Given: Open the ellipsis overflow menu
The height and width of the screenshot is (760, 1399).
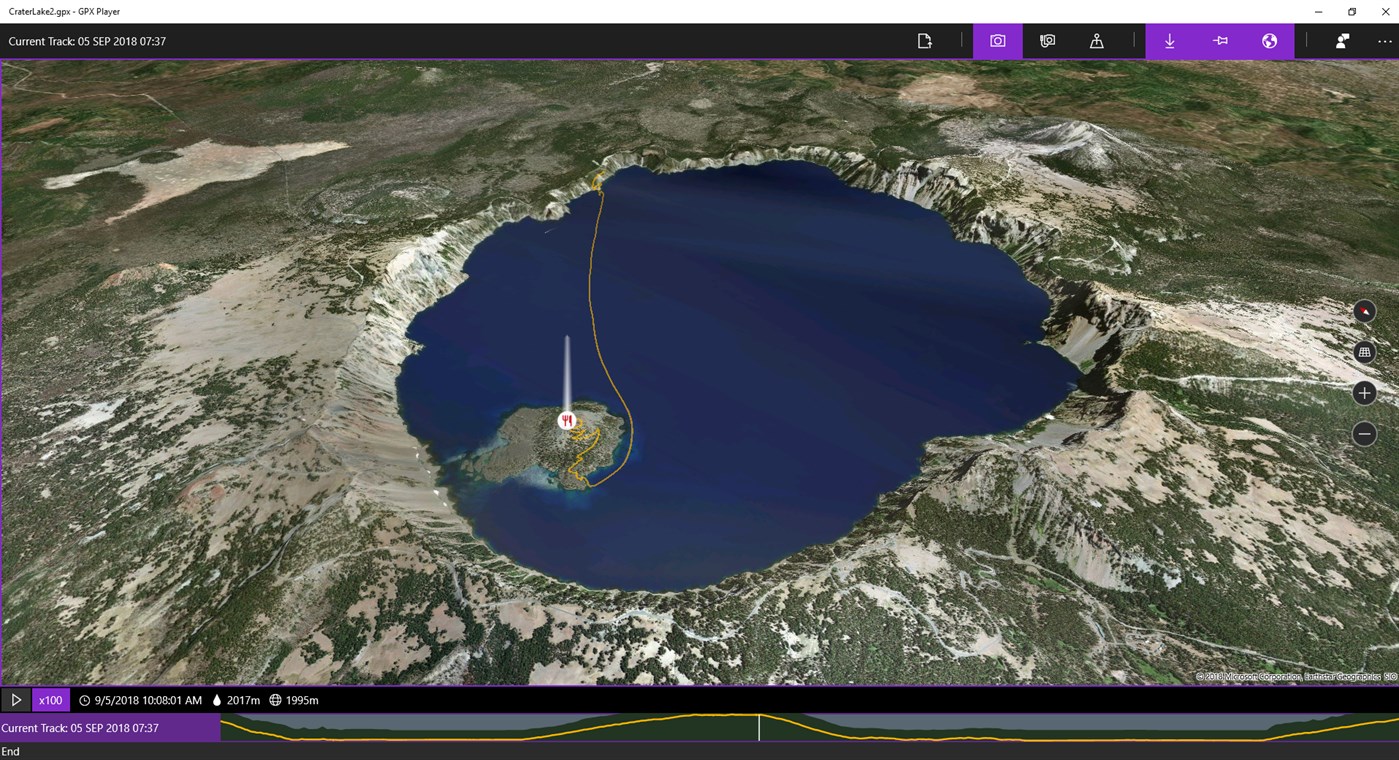Looking at the screenshot, I should pyautogui.click(x=1384, y=40).
